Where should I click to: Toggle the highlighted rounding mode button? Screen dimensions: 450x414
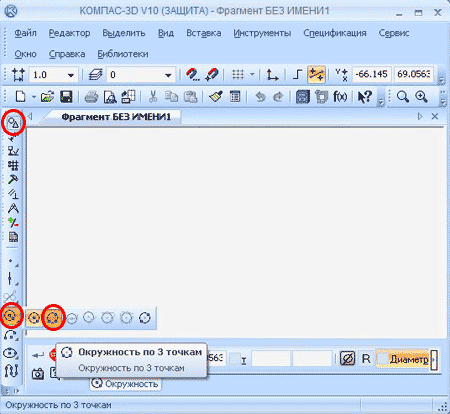[316, 75]
